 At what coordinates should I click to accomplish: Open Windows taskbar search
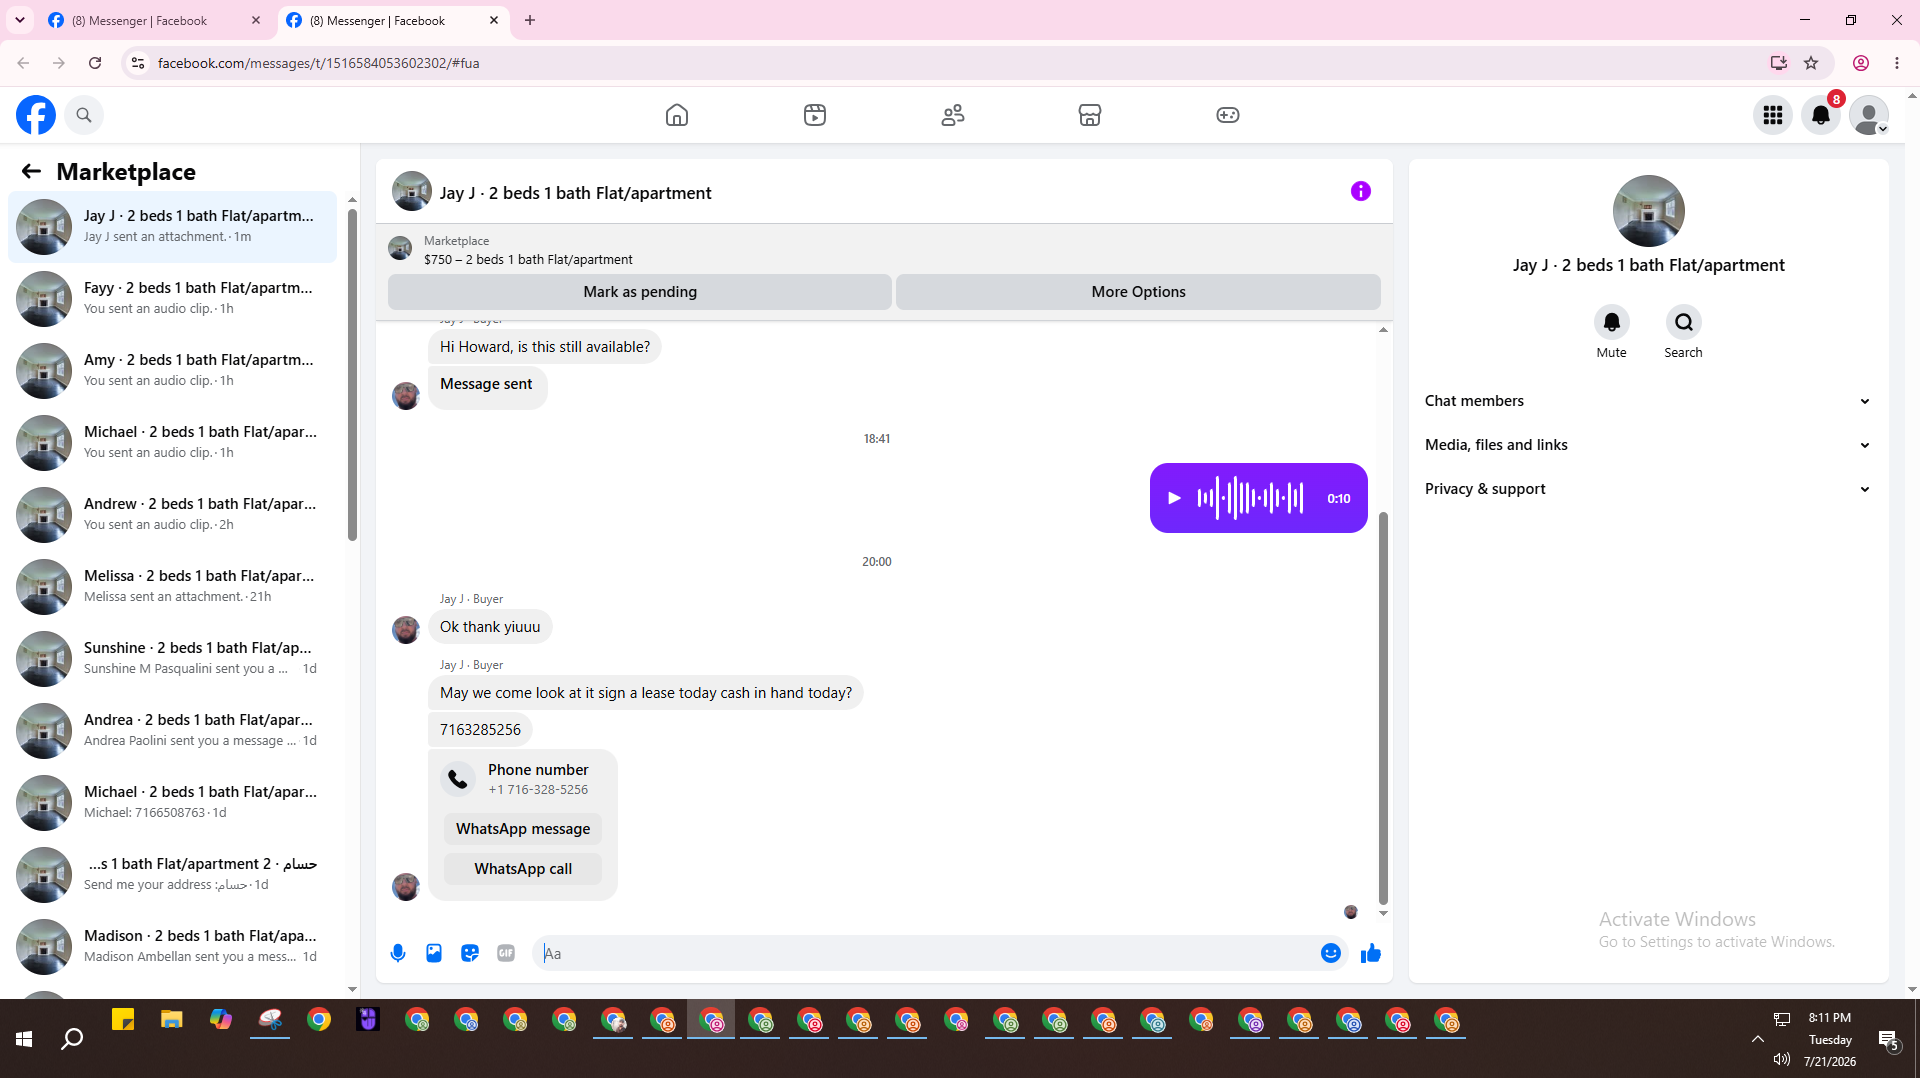(72, 1039)
